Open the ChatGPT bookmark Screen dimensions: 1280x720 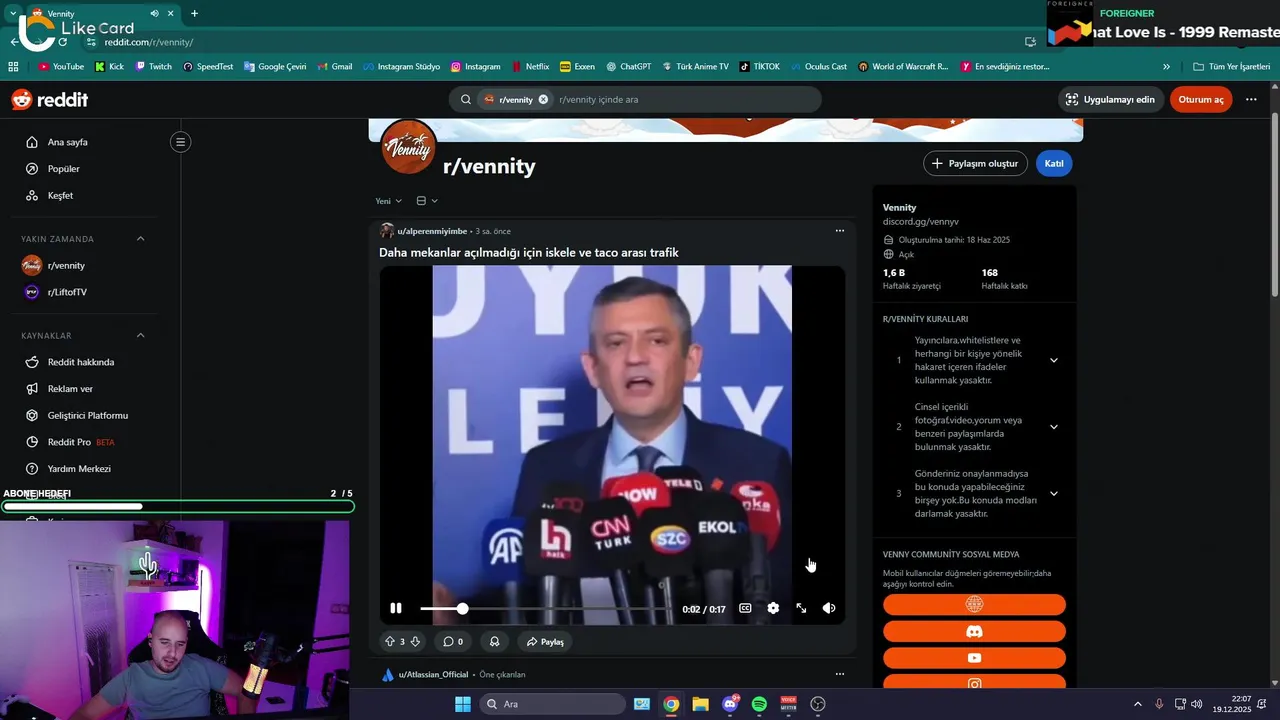[x=628, y=67]
